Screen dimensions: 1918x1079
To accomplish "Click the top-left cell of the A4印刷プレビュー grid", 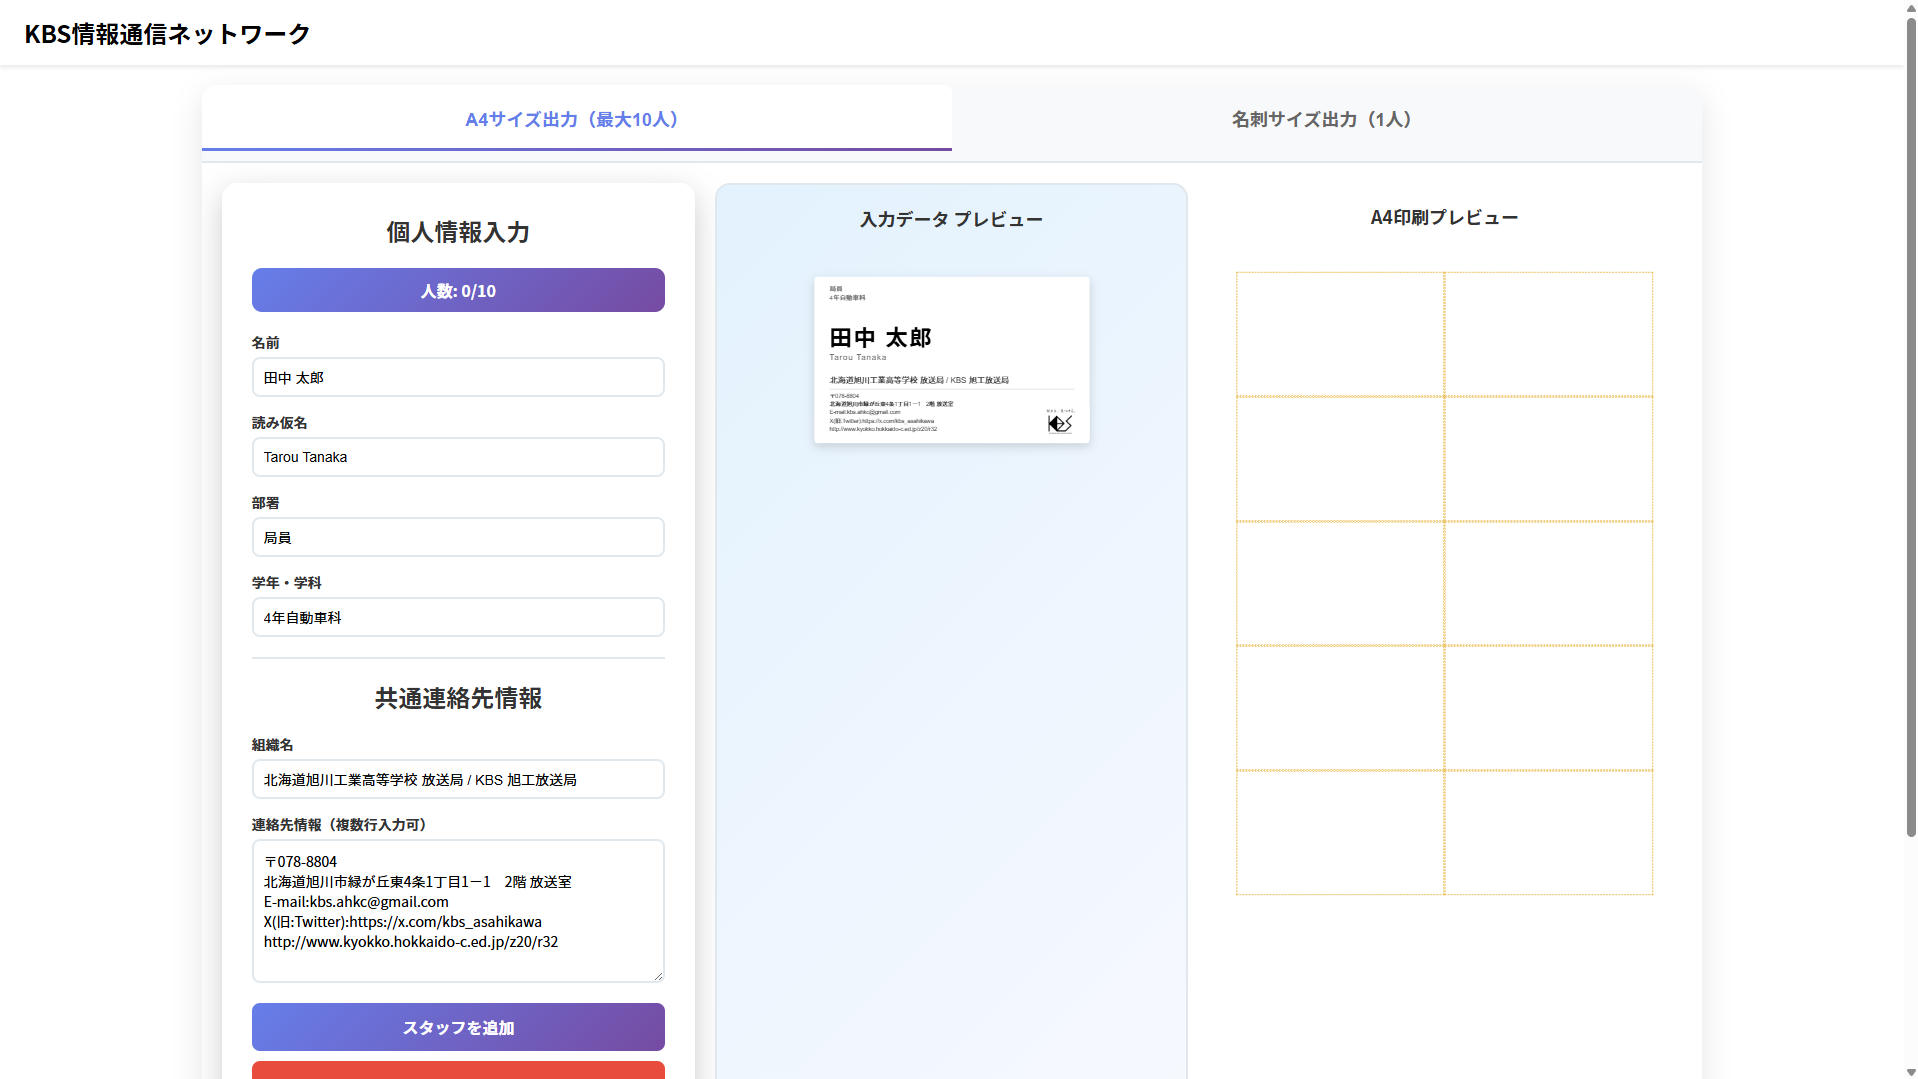I will pos(1340,334).
